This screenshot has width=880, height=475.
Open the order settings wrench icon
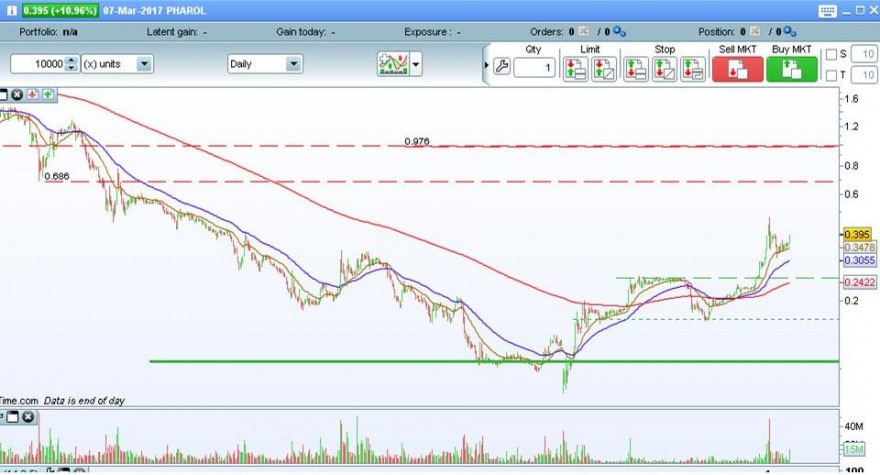[501, 67]
